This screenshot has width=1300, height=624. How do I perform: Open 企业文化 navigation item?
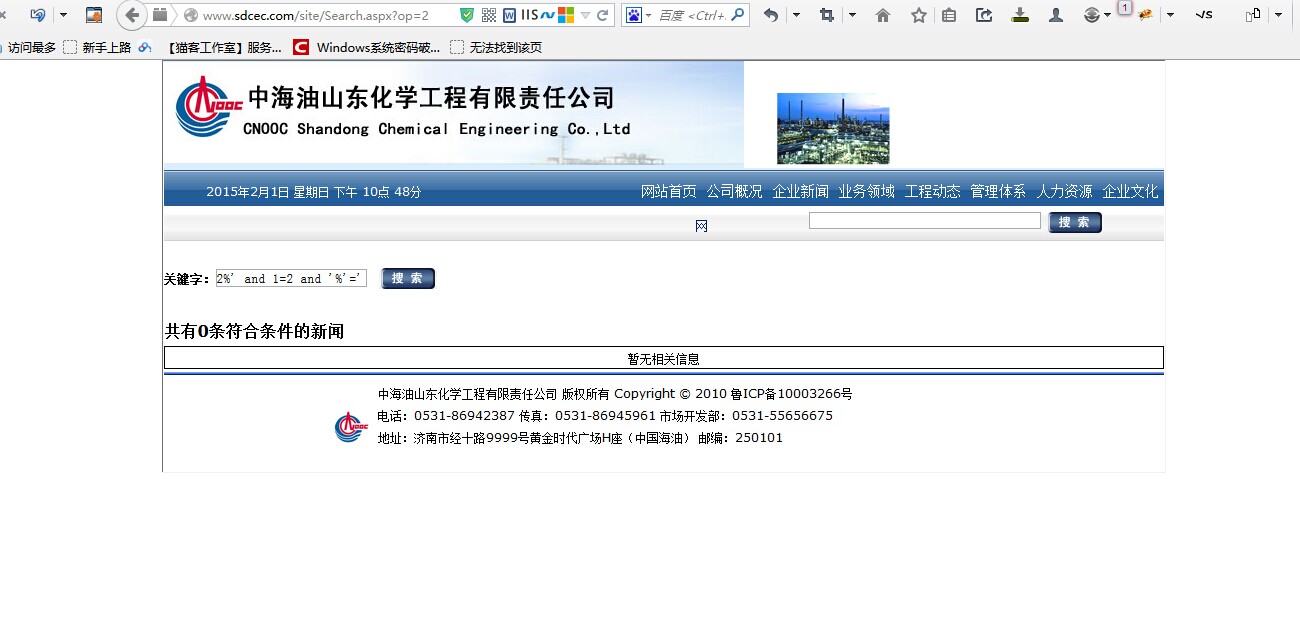(1130, 192)
